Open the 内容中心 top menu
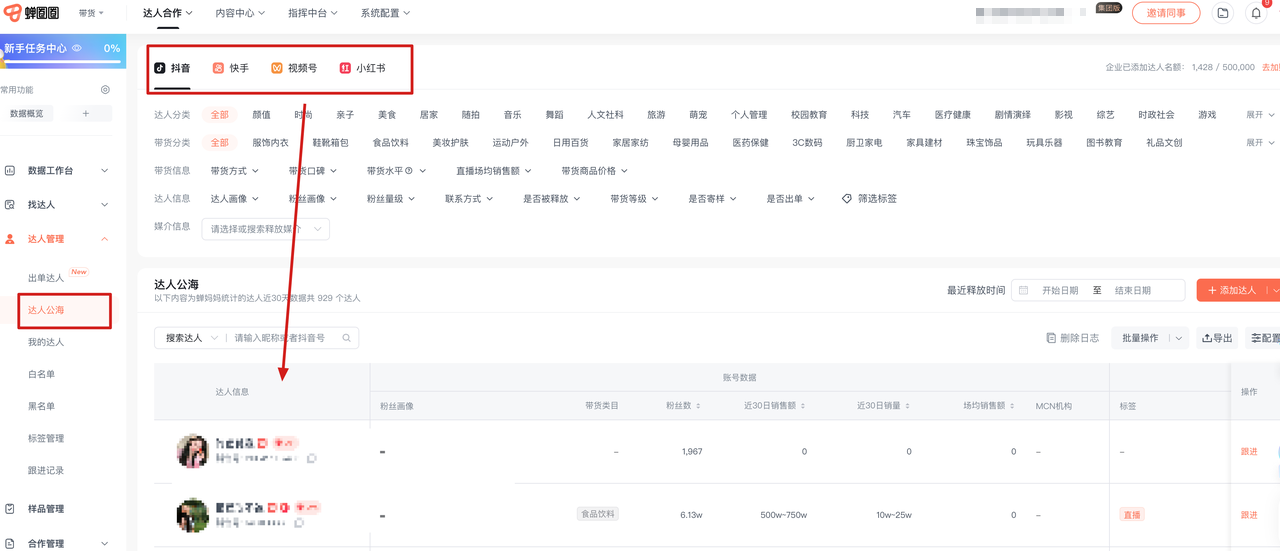1280x551 pixels. 240,13
